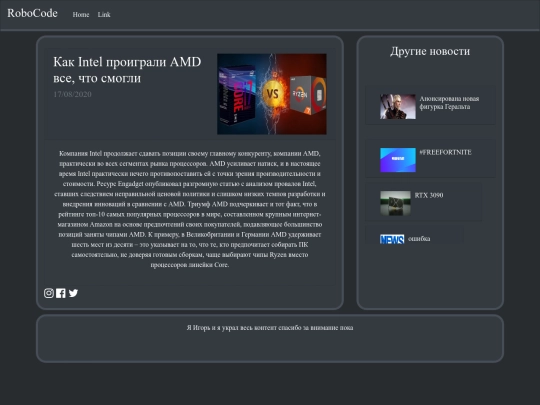Screen dimensions: 540x405
Task: Open the #FREEFORTNITE news thumbnail
Action: coord(398,160)
